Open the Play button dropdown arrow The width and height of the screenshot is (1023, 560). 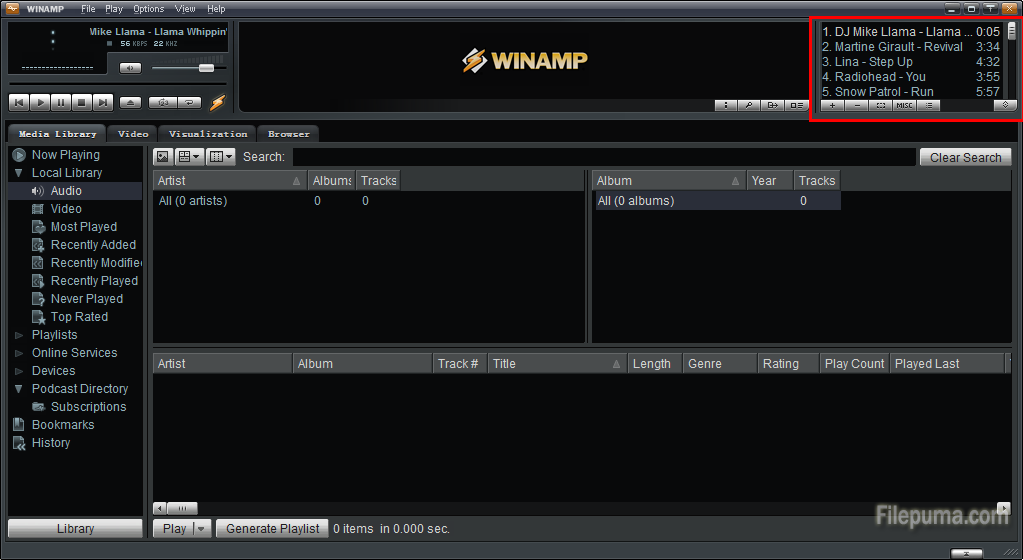(201, 529)
